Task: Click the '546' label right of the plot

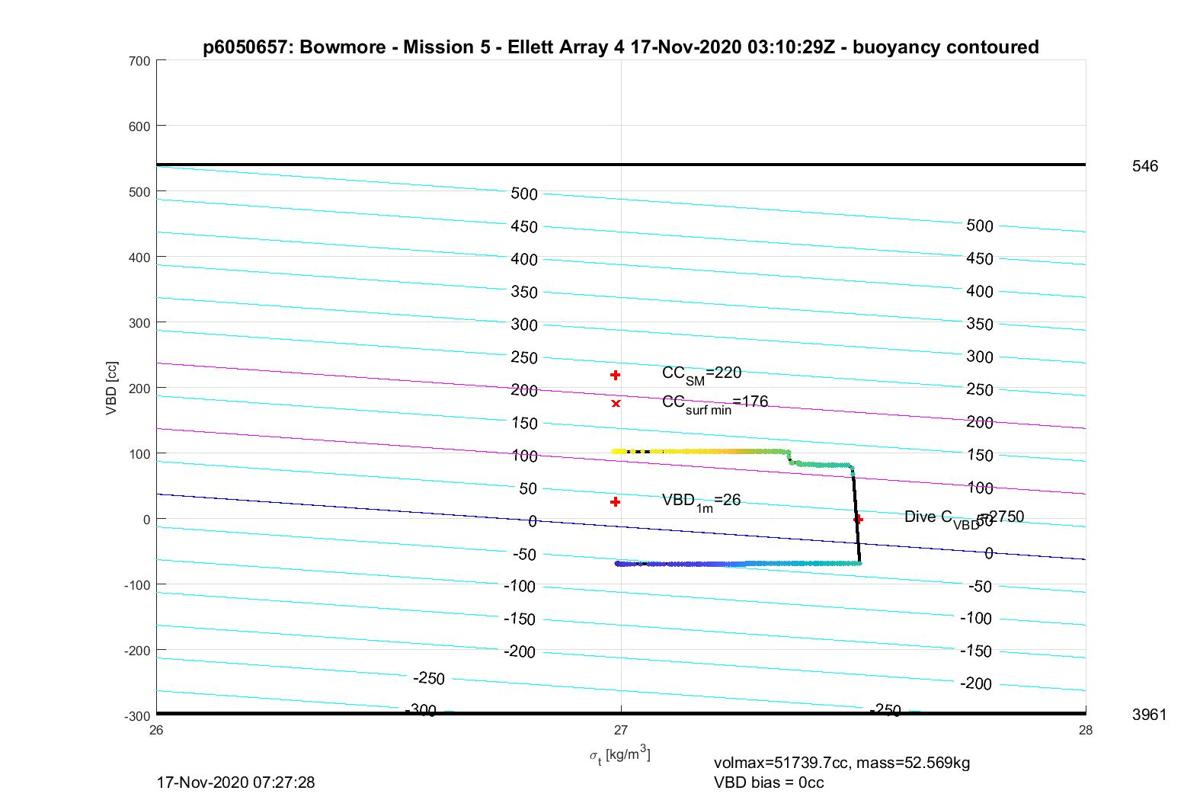Action: [1145, 166]
